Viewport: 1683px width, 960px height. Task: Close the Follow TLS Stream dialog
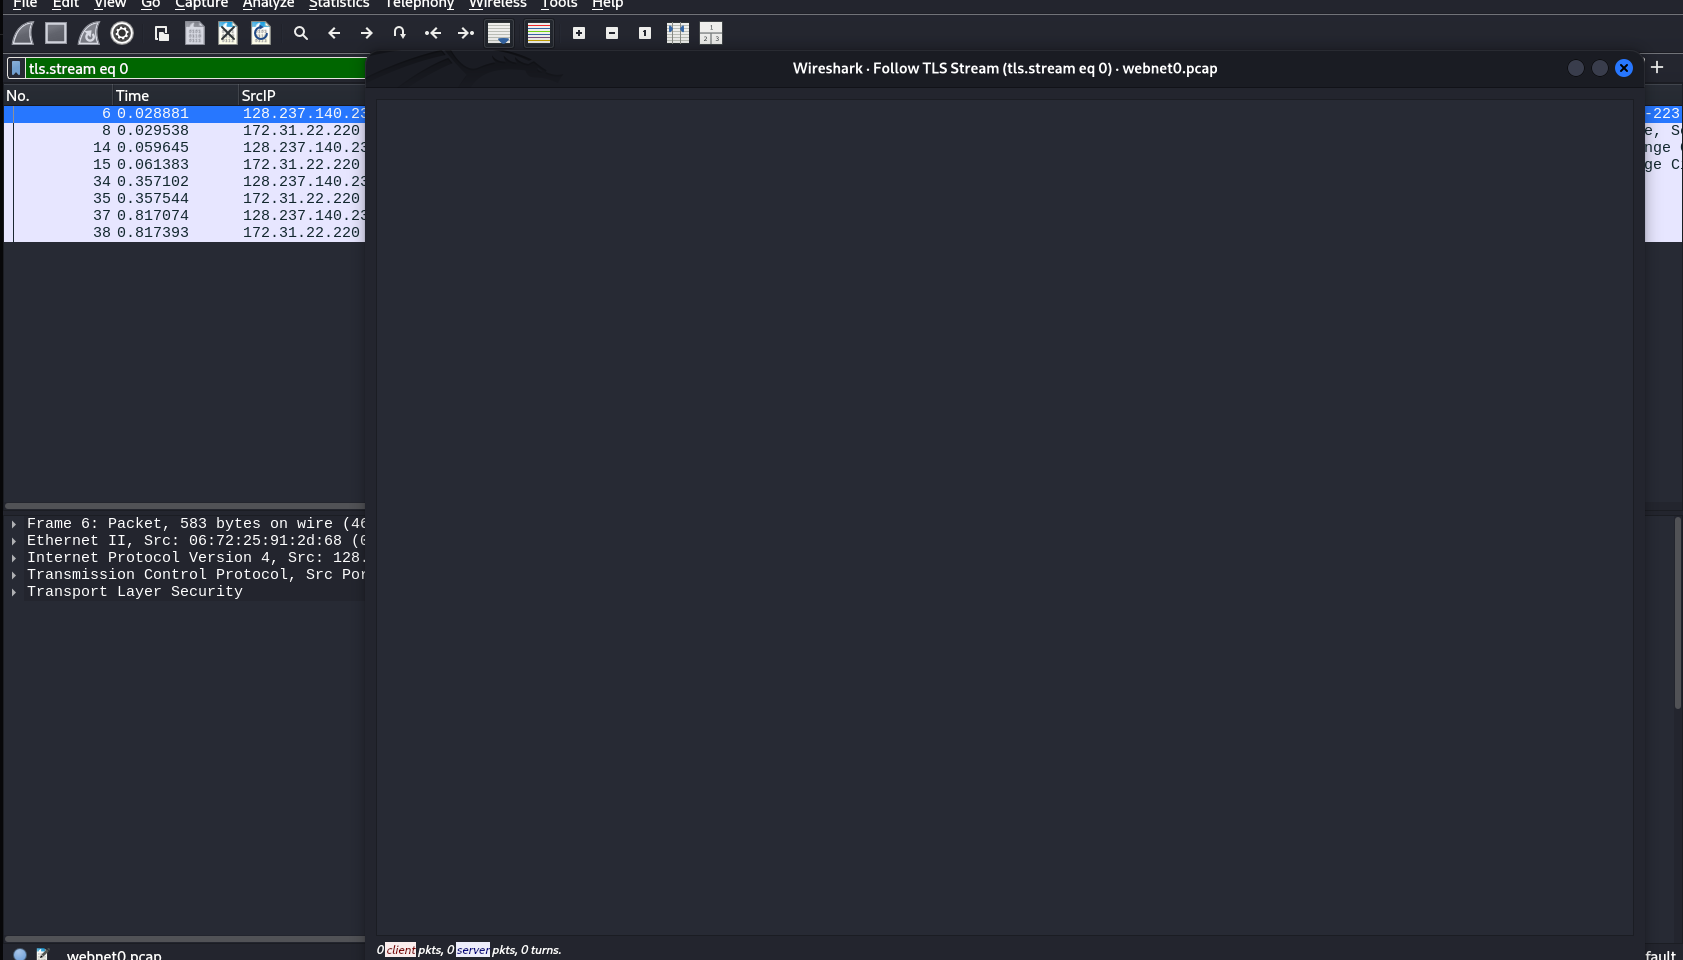(1624, 68)
